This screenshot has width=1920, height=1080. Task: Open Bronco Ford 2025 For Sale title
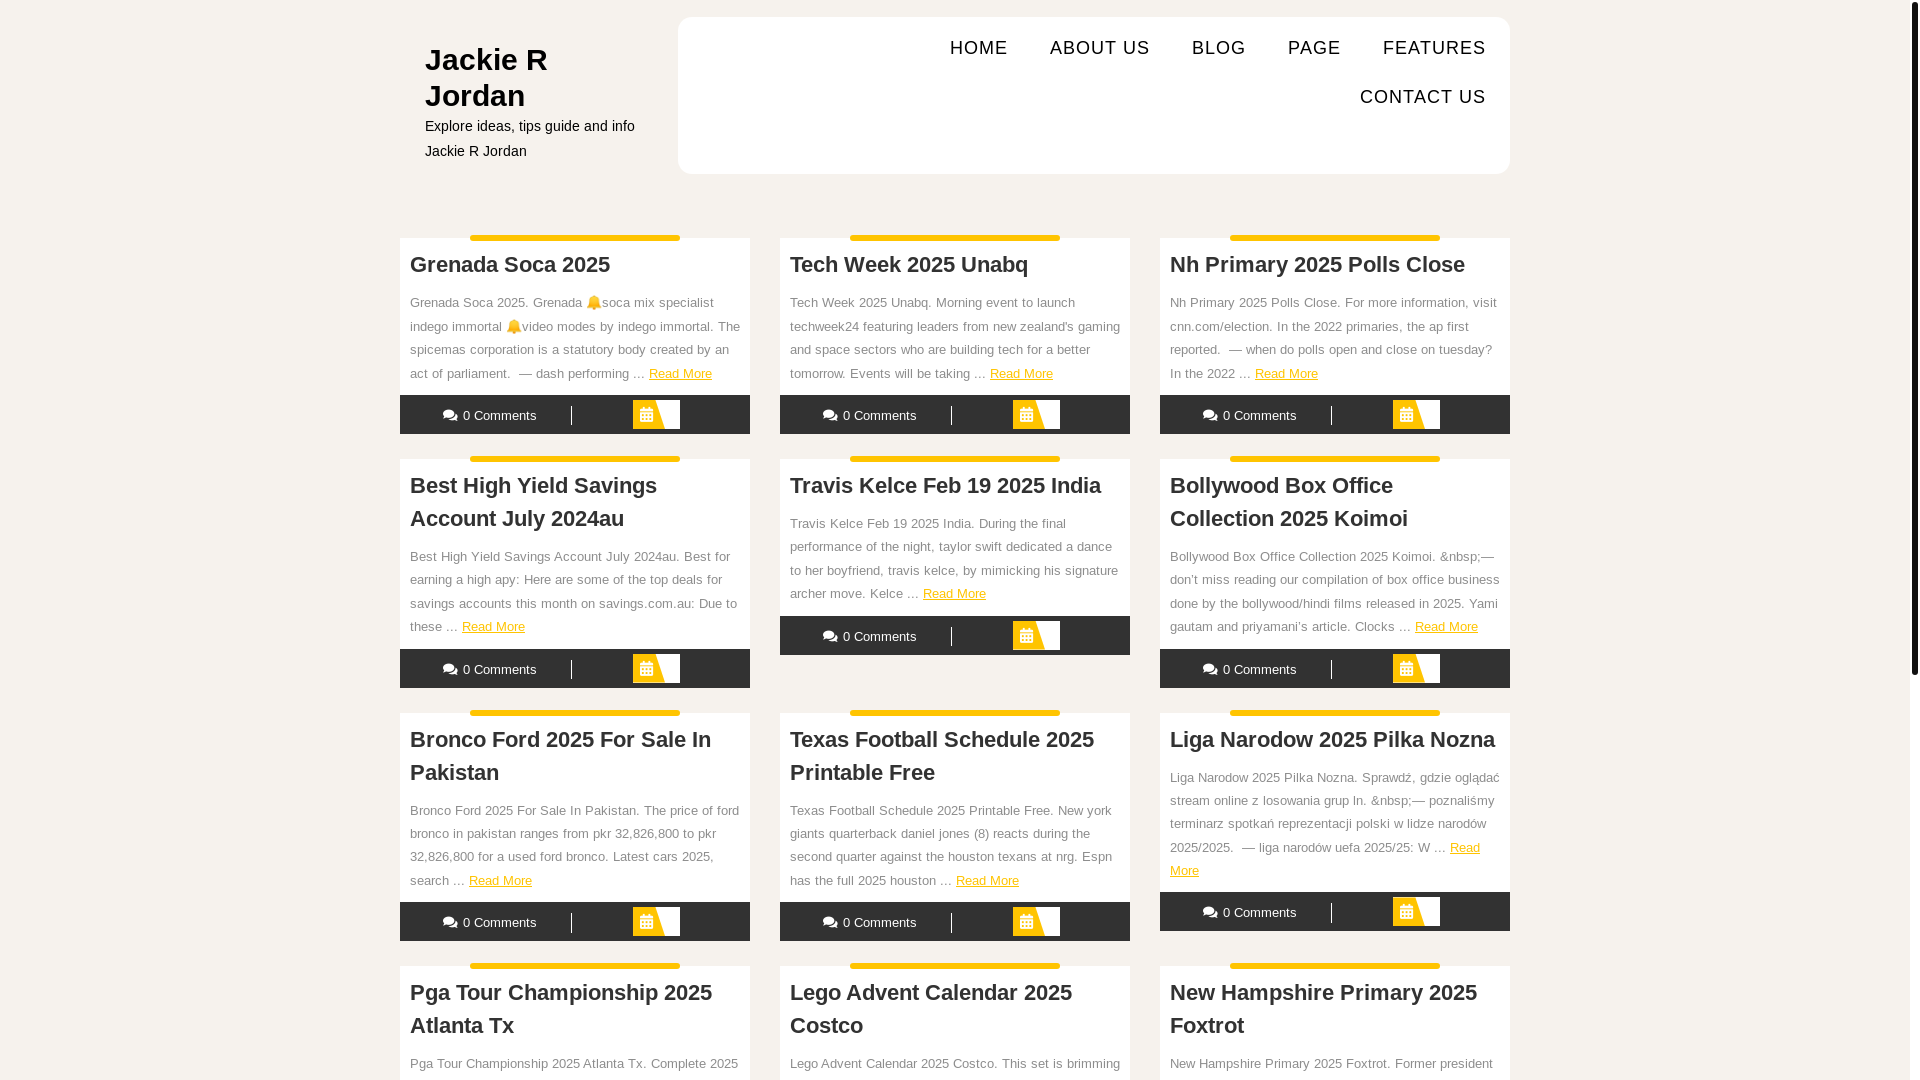pos(560,756)
